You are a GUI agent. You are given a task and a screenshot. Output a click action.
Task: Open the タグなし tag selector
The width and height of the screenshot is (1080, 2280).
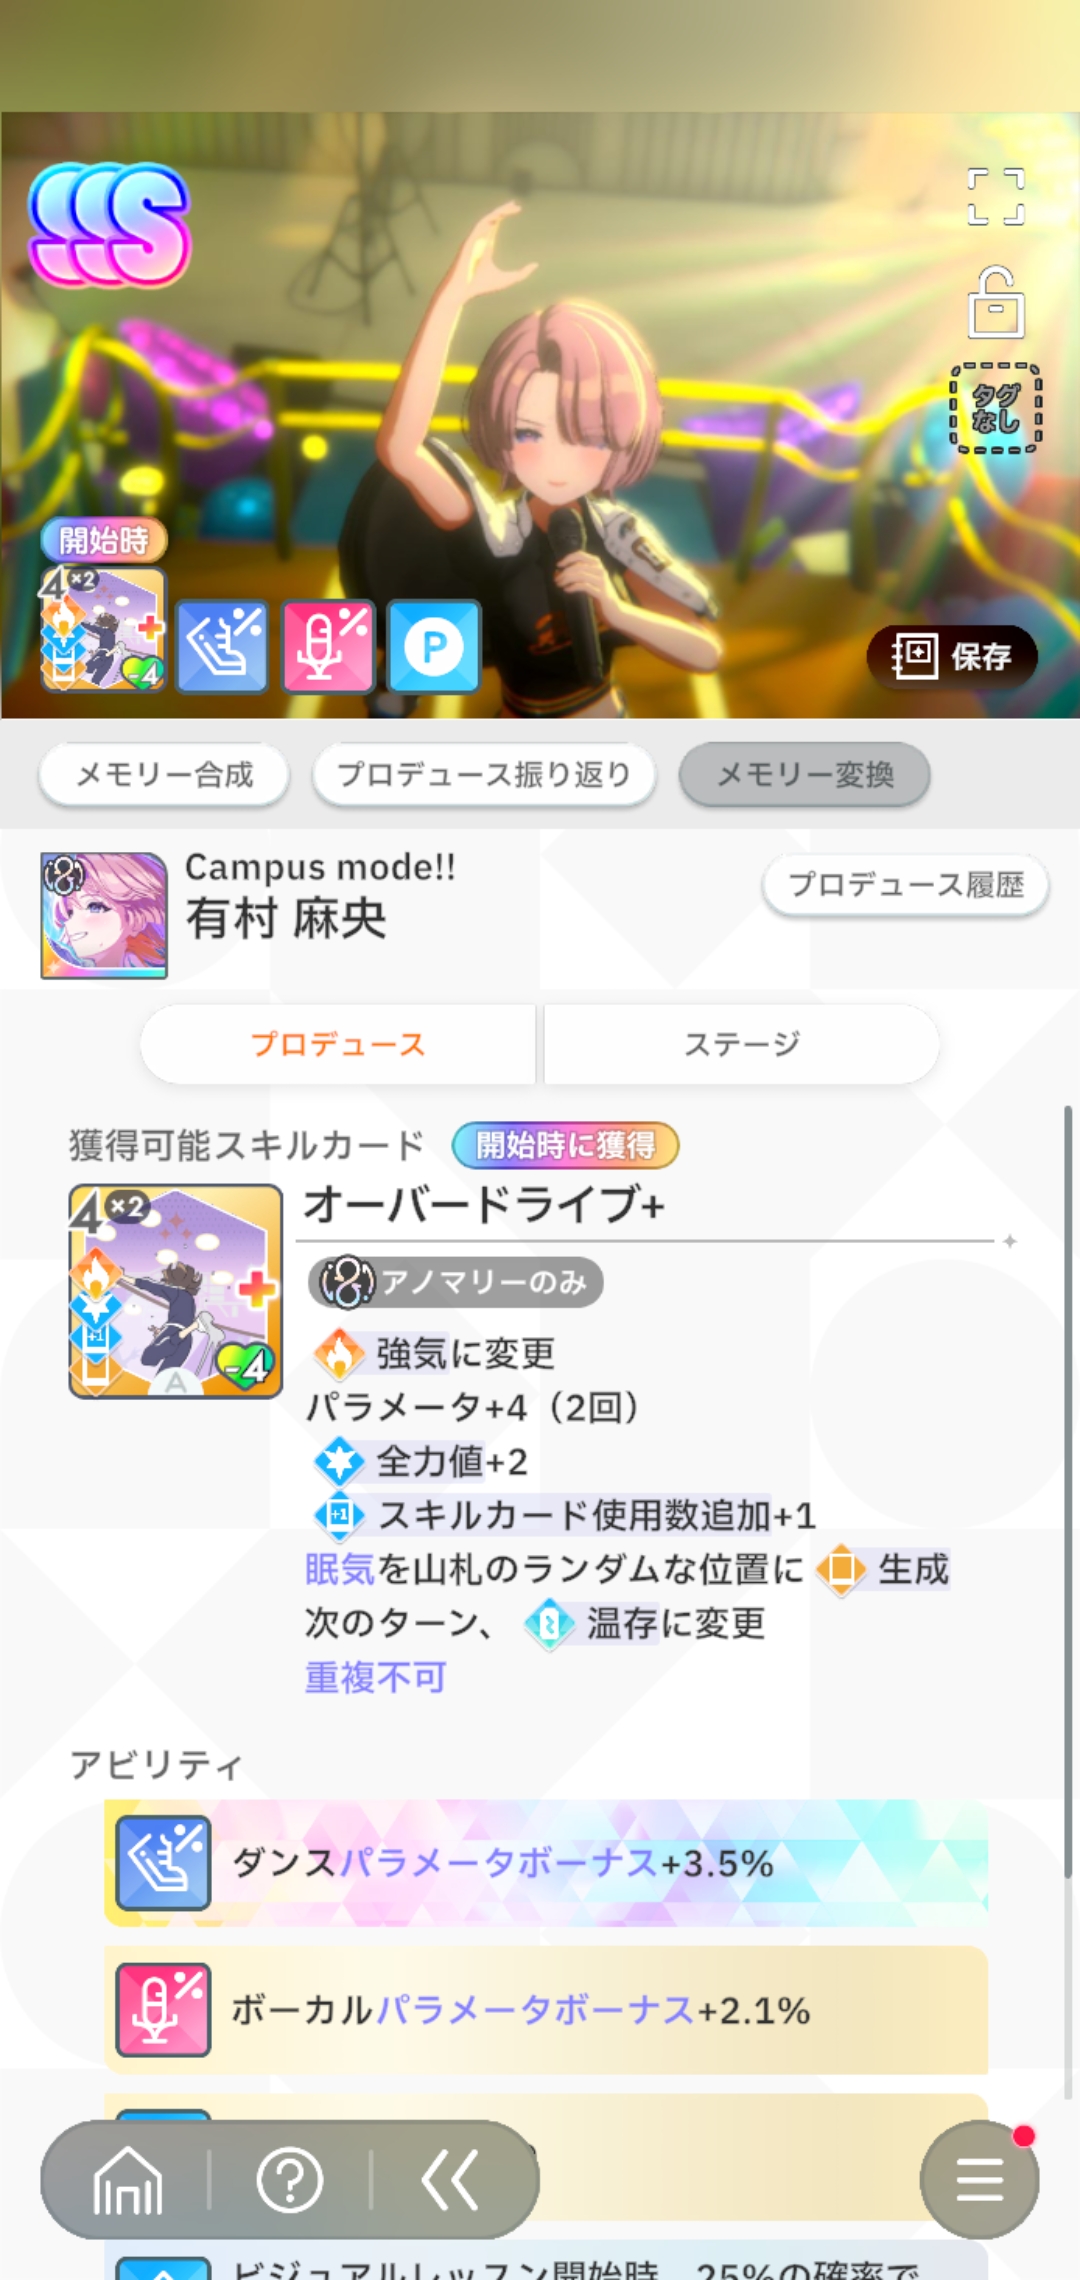(996, 408)
